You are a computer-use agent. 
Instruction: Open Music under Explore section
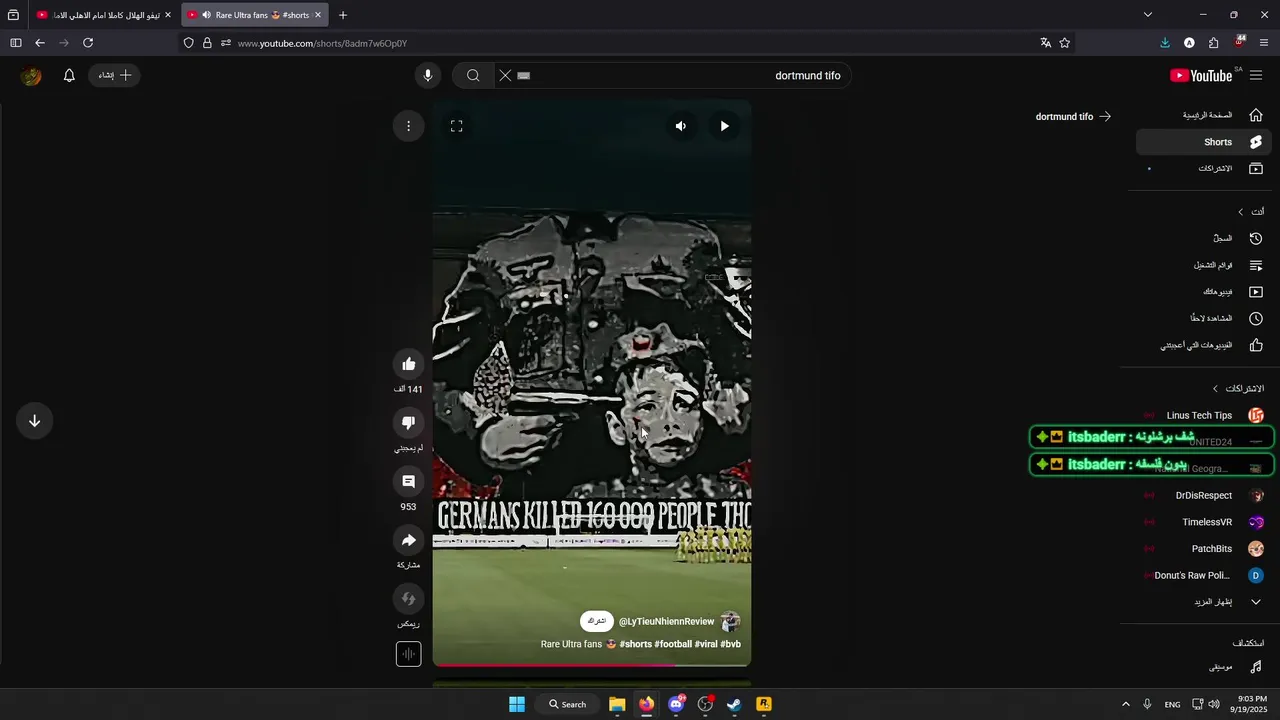click(1204, 666)
